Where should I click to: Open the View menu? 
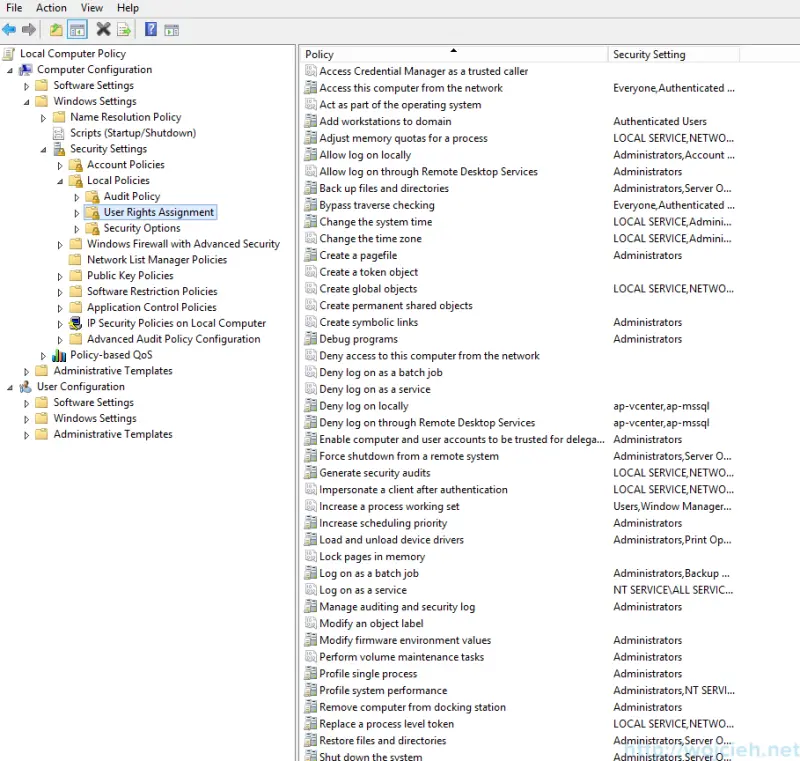point(91,7)
